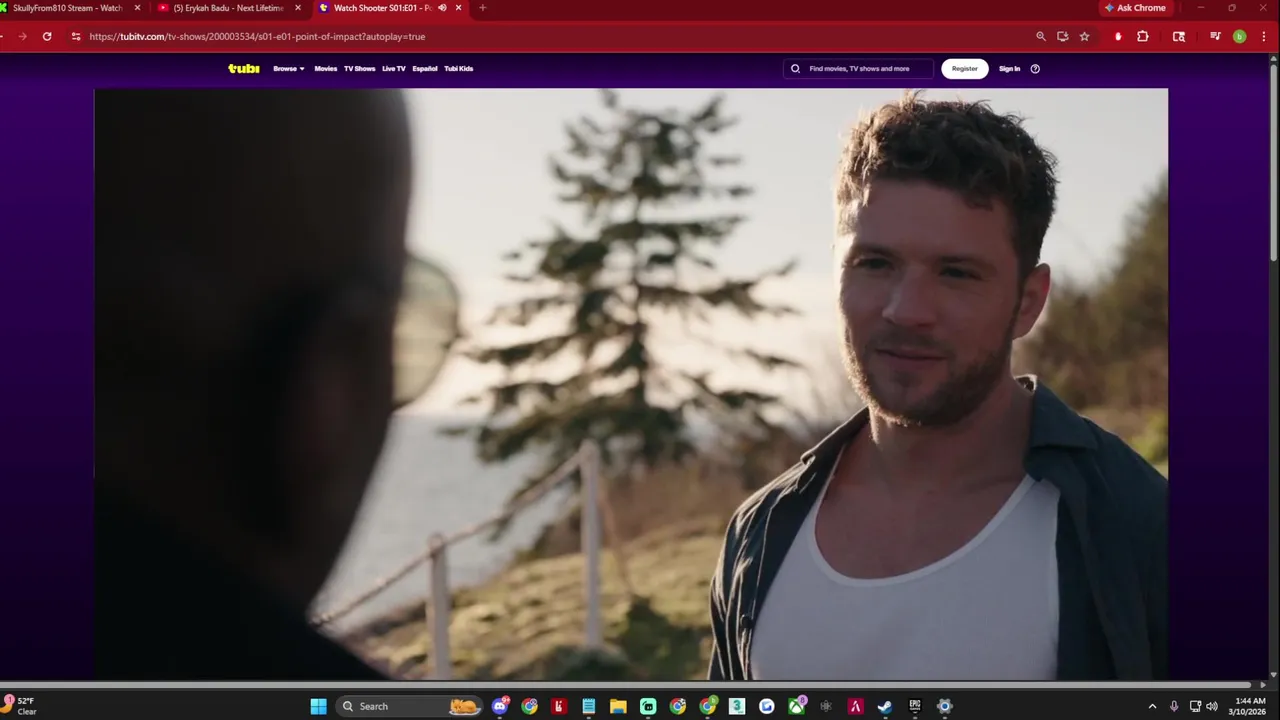The width and height of the screenshot is (1280, 720).
Task: Open the Xbox app from the taskbar
Action: click(796, 707)
